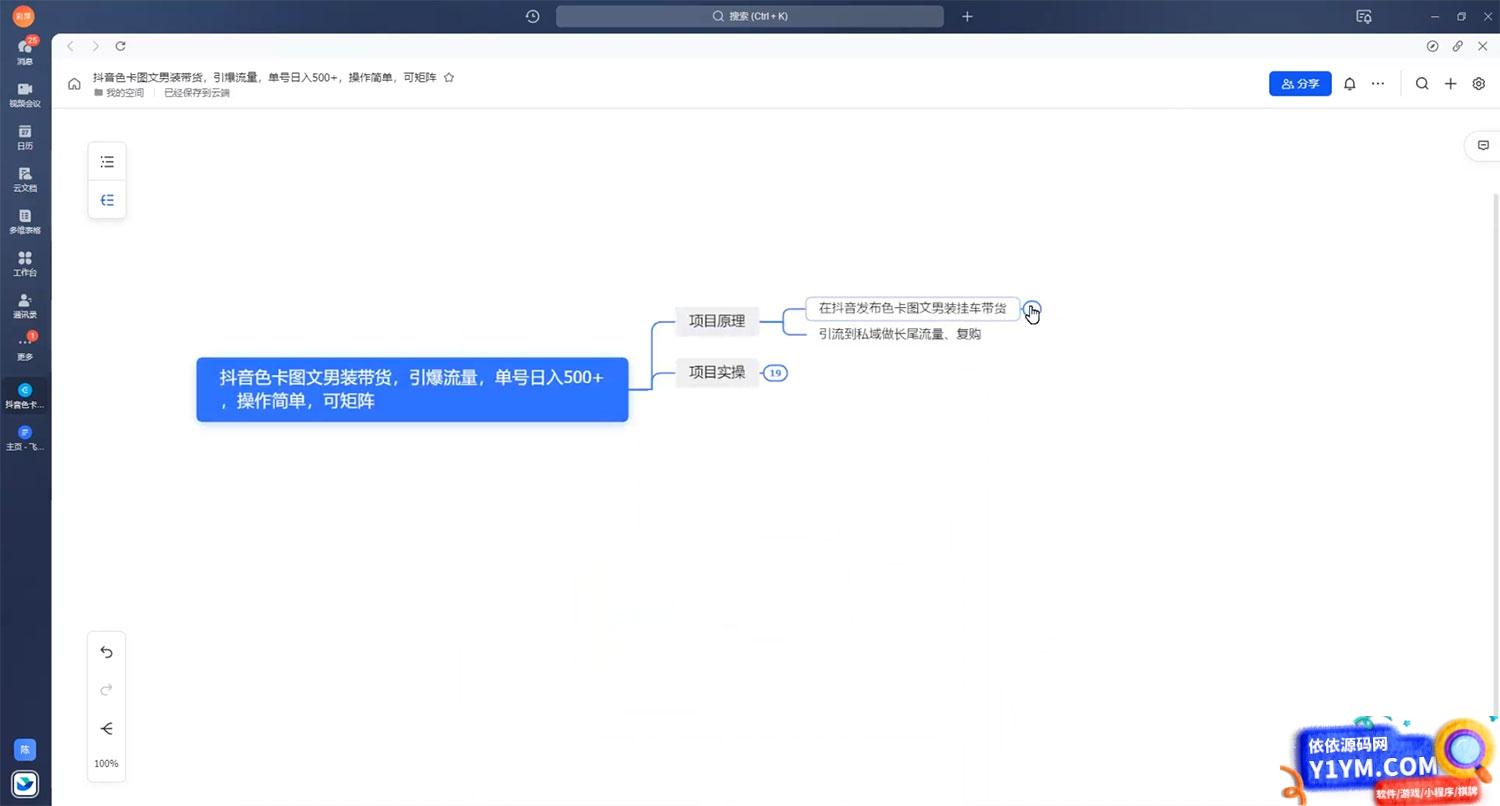Screen dimensions: 1500x806
Task: Select the 项目实操 node
Action: coord(717,372)
